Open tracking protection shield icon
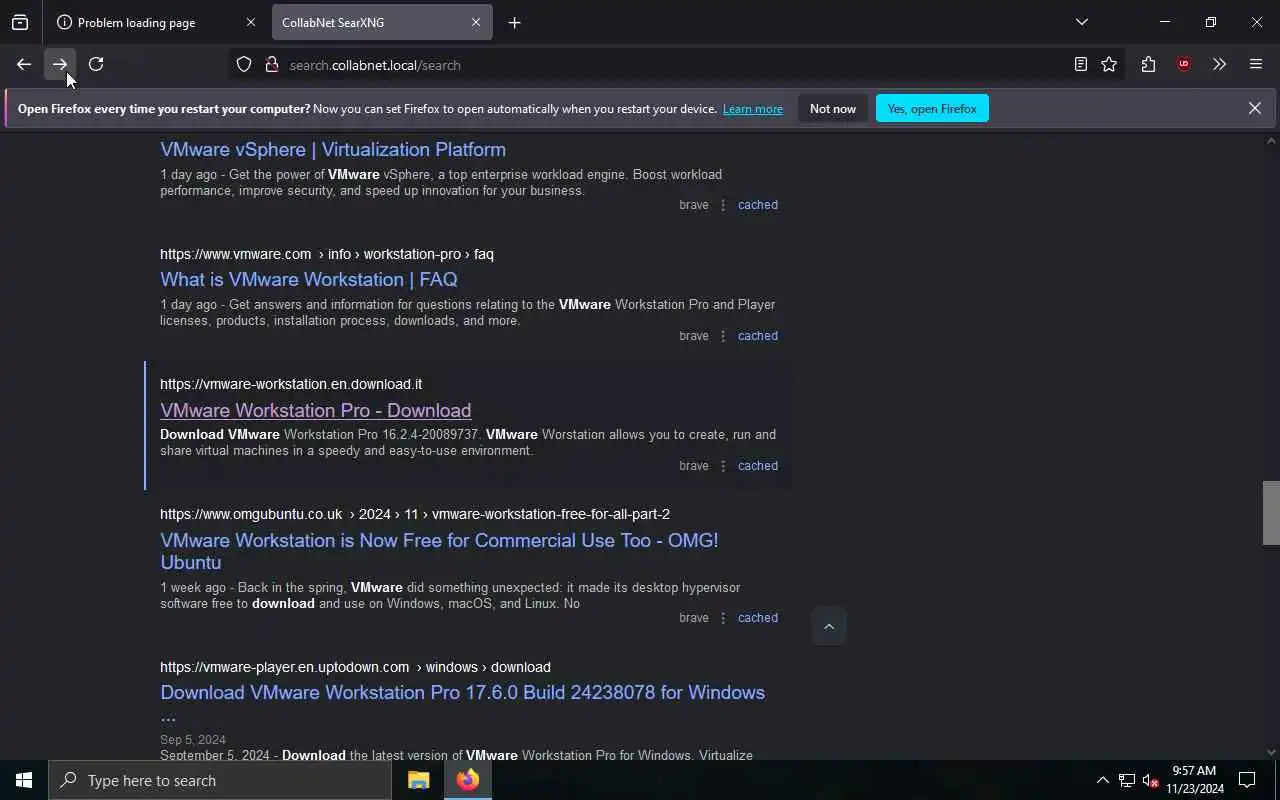This screenshot has width=1280, height=800. (x=244, y=65)
